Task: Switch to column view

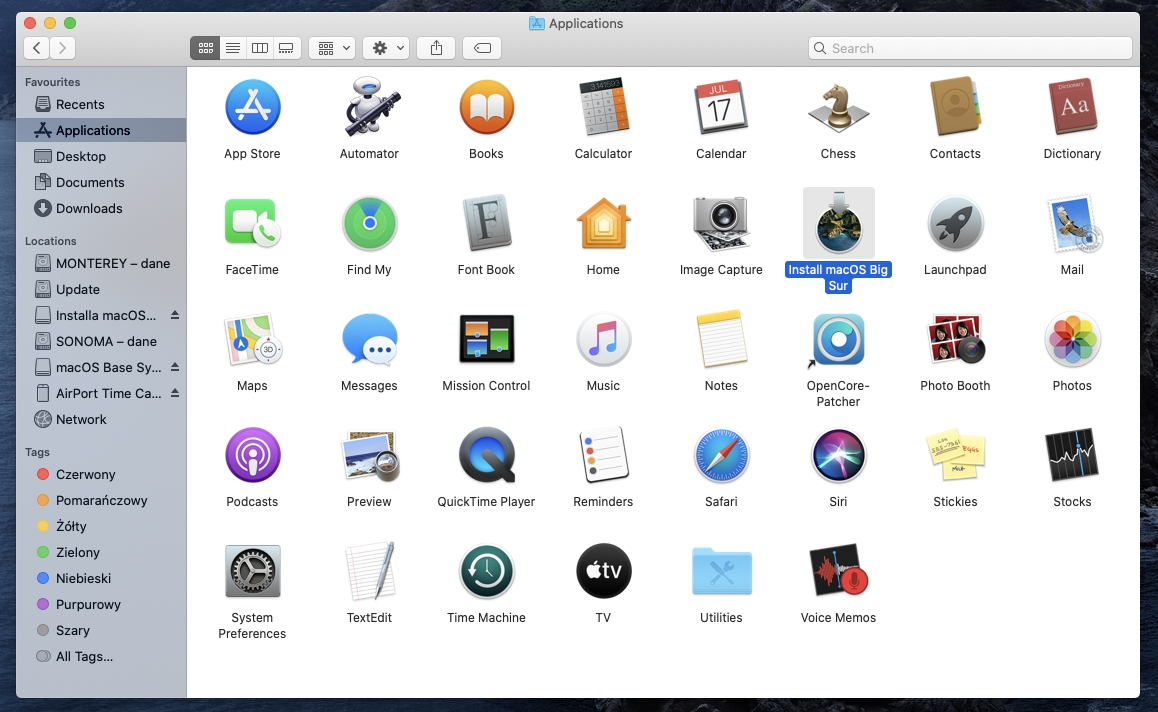Action: tap(260, 48)
